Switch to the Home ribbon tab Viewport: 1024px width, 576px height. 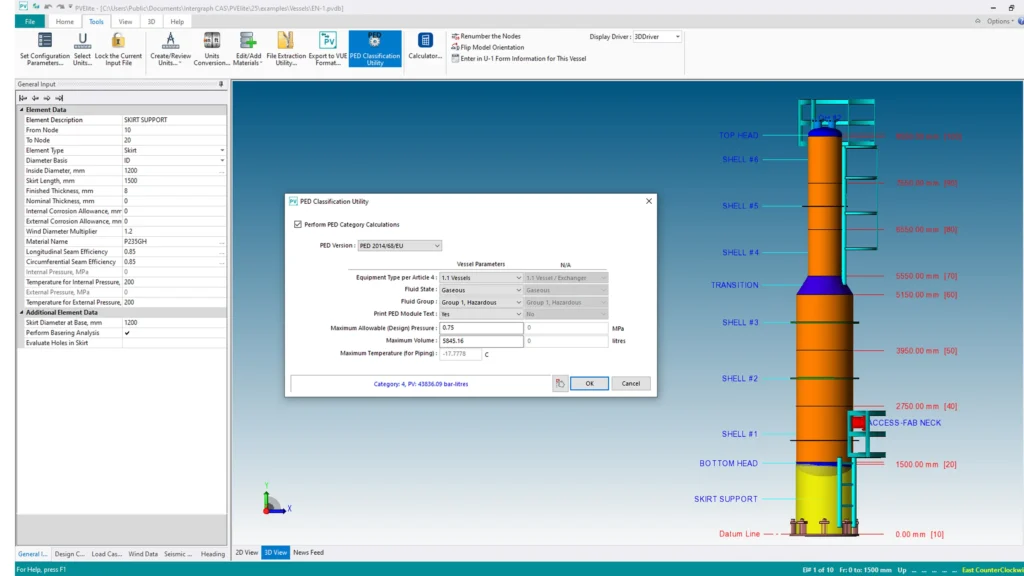(65, 21)
